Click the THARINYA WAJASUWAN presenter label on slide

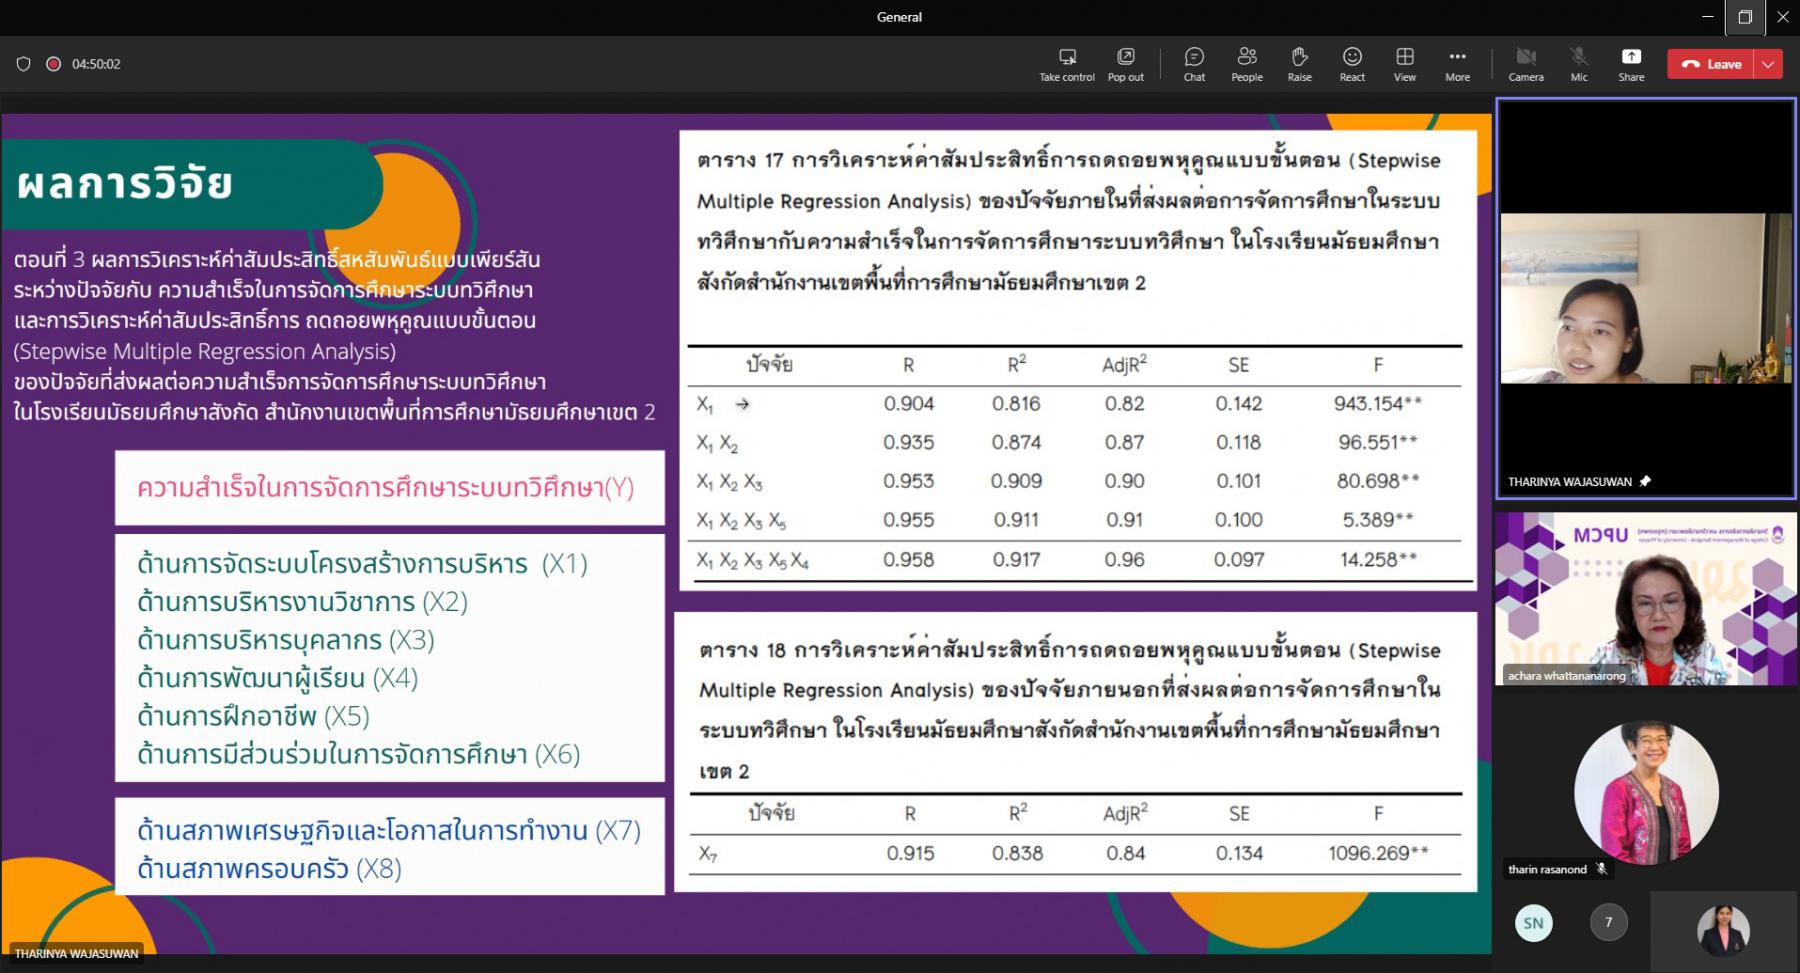[x=76, y=953]
